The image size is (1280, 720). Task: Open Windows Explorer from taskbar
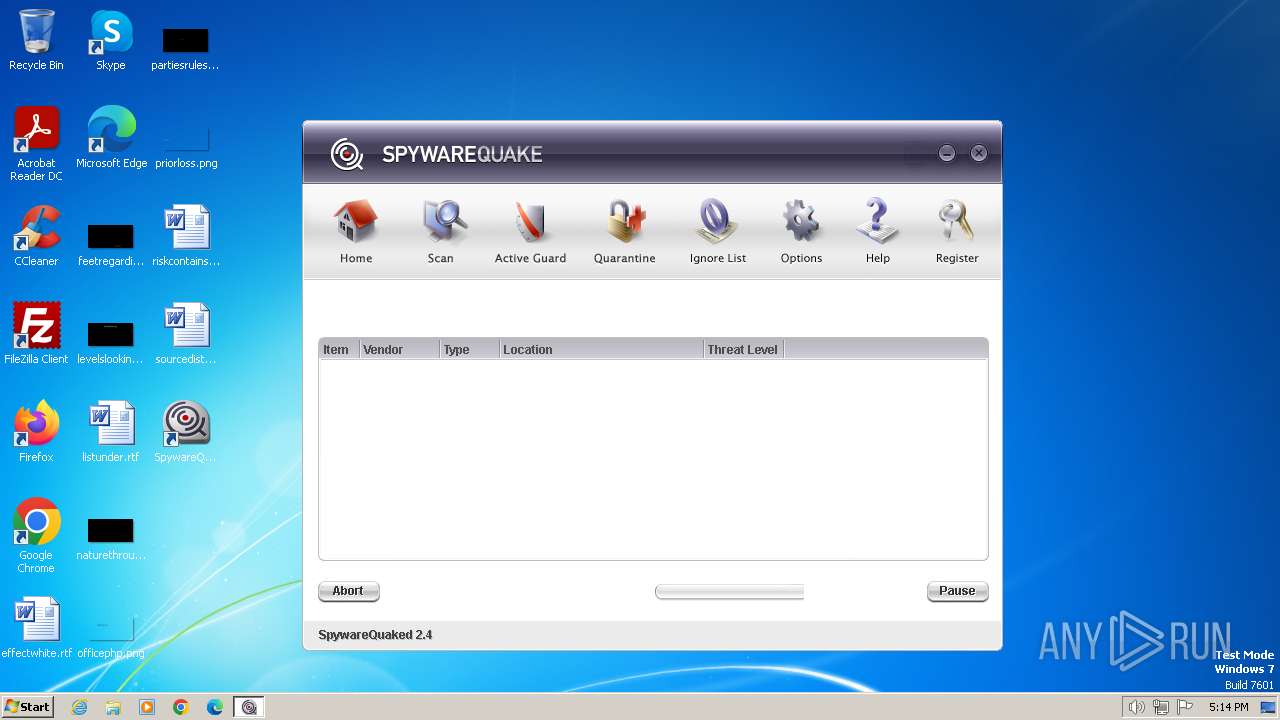click(113, 707)
